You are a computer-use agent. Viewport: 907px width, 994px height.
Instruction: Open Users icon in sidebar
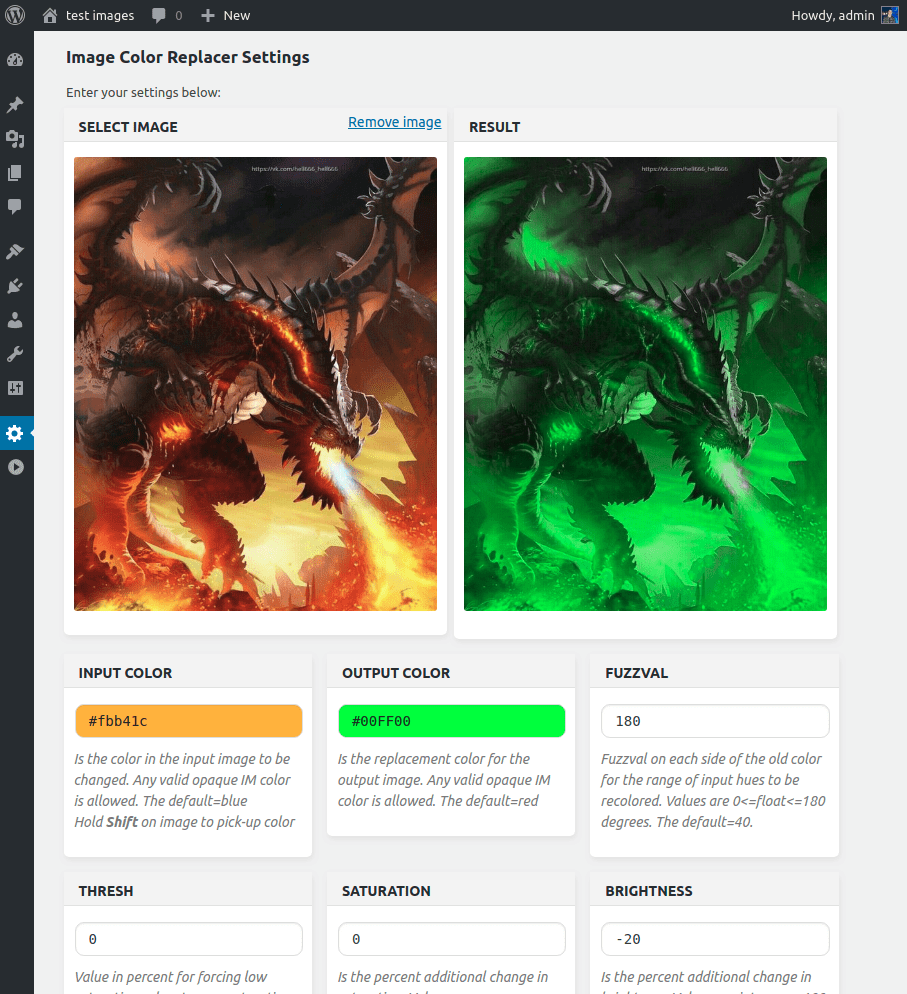[15, 320]
